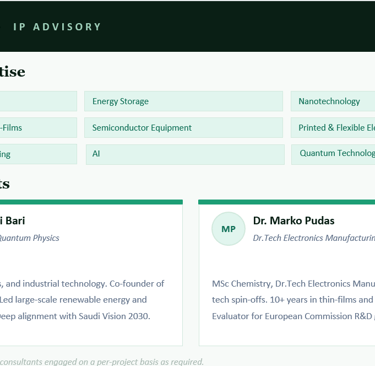Click the Dr.Tech Electronics Manufacturing subtitle
Image resolution: width=375 pixels, height=366 pixels.
click(x=314, y=238)
